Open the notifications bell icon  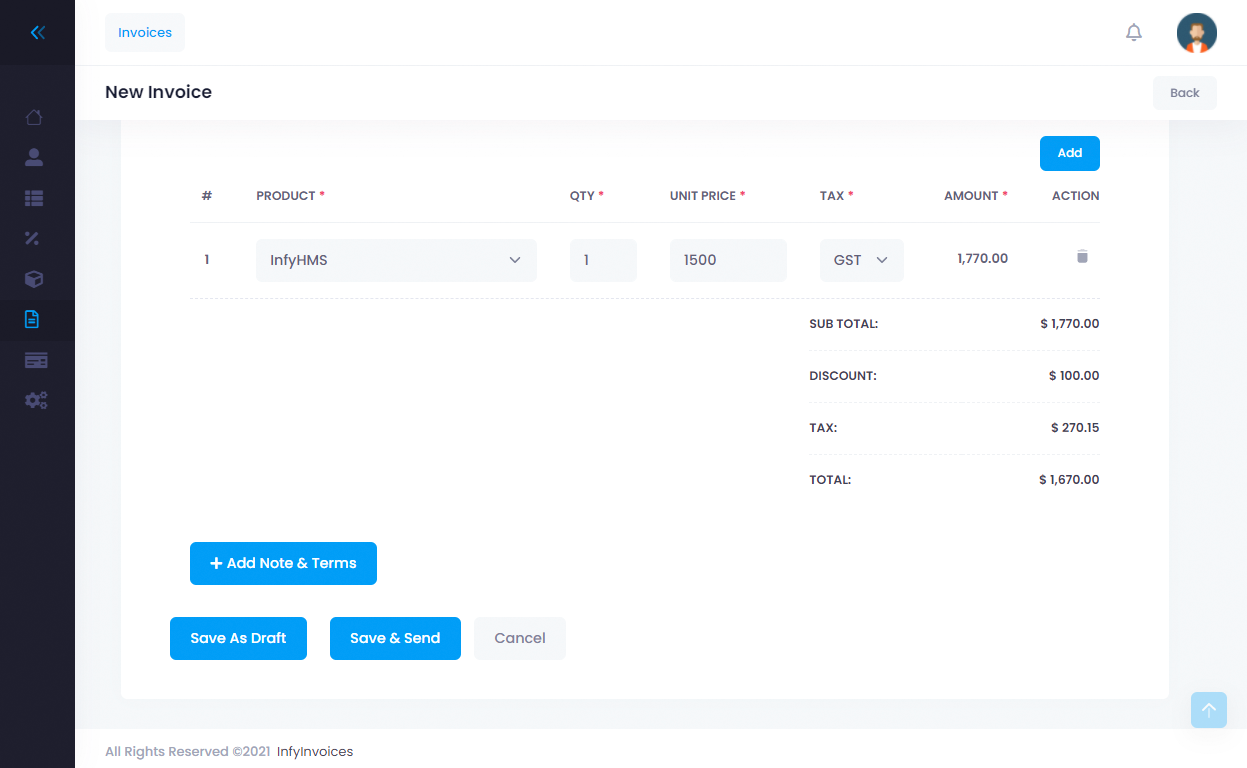1133,32
